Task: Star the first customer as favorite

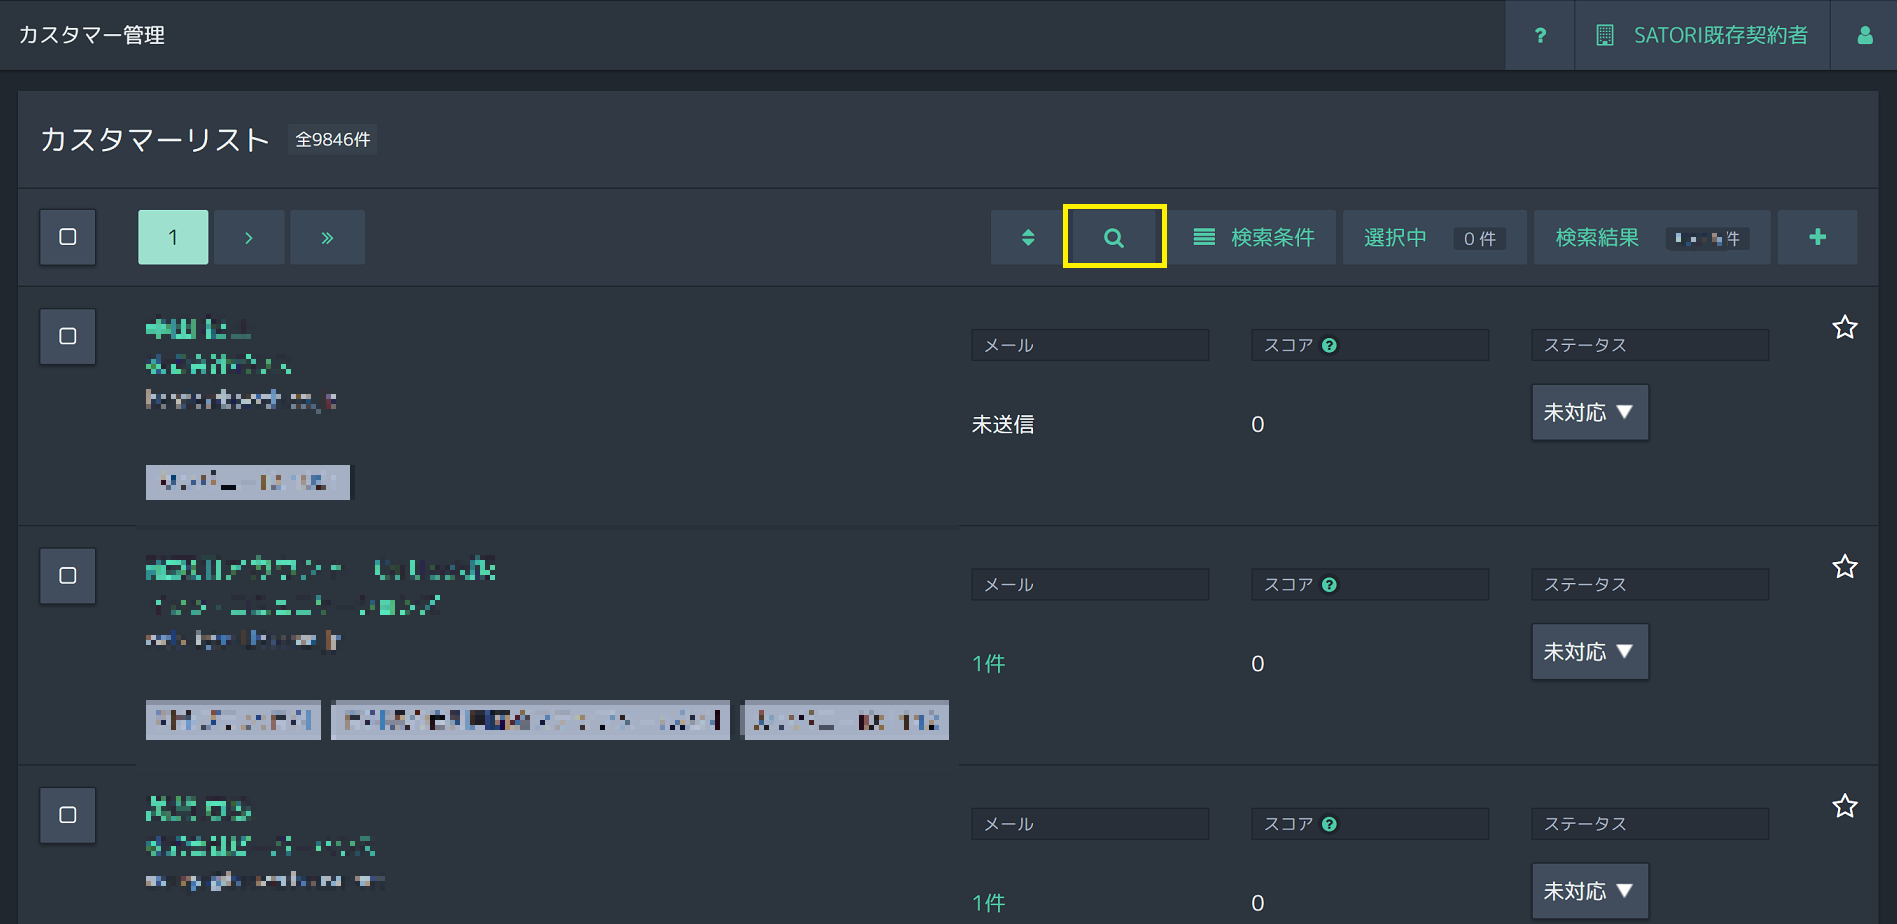Action: [x=1844, y=327]
